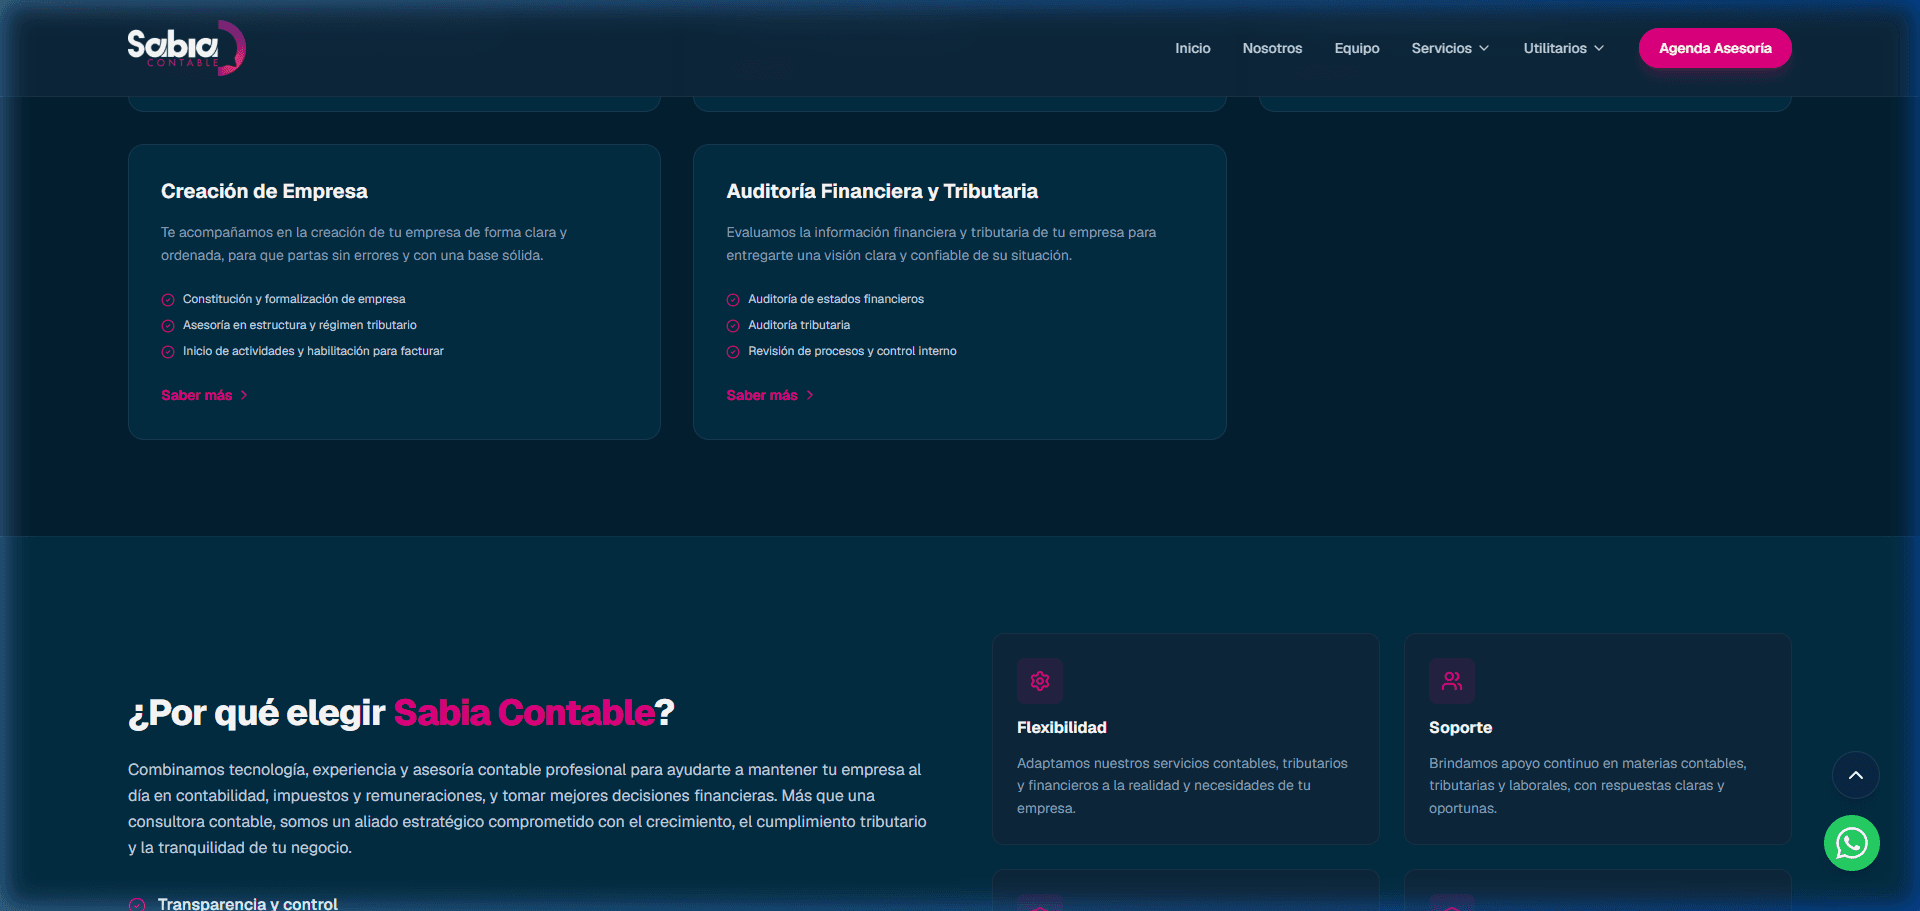
Task: Expand the Utilitarios dropdown menu
Action: [x=1563, y=48]
